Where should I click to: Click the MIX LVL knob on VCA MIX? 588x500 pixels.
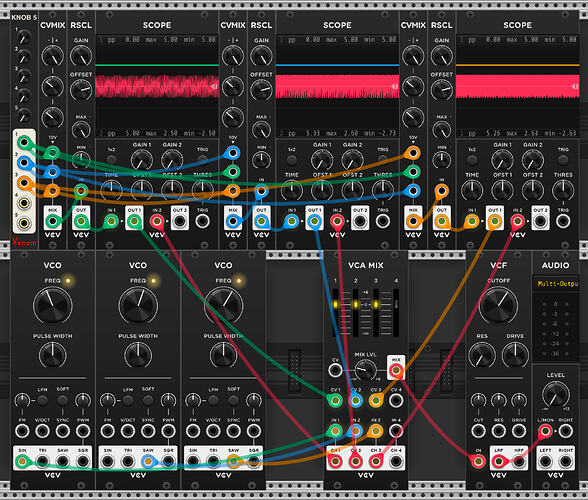tap(366, 370)
